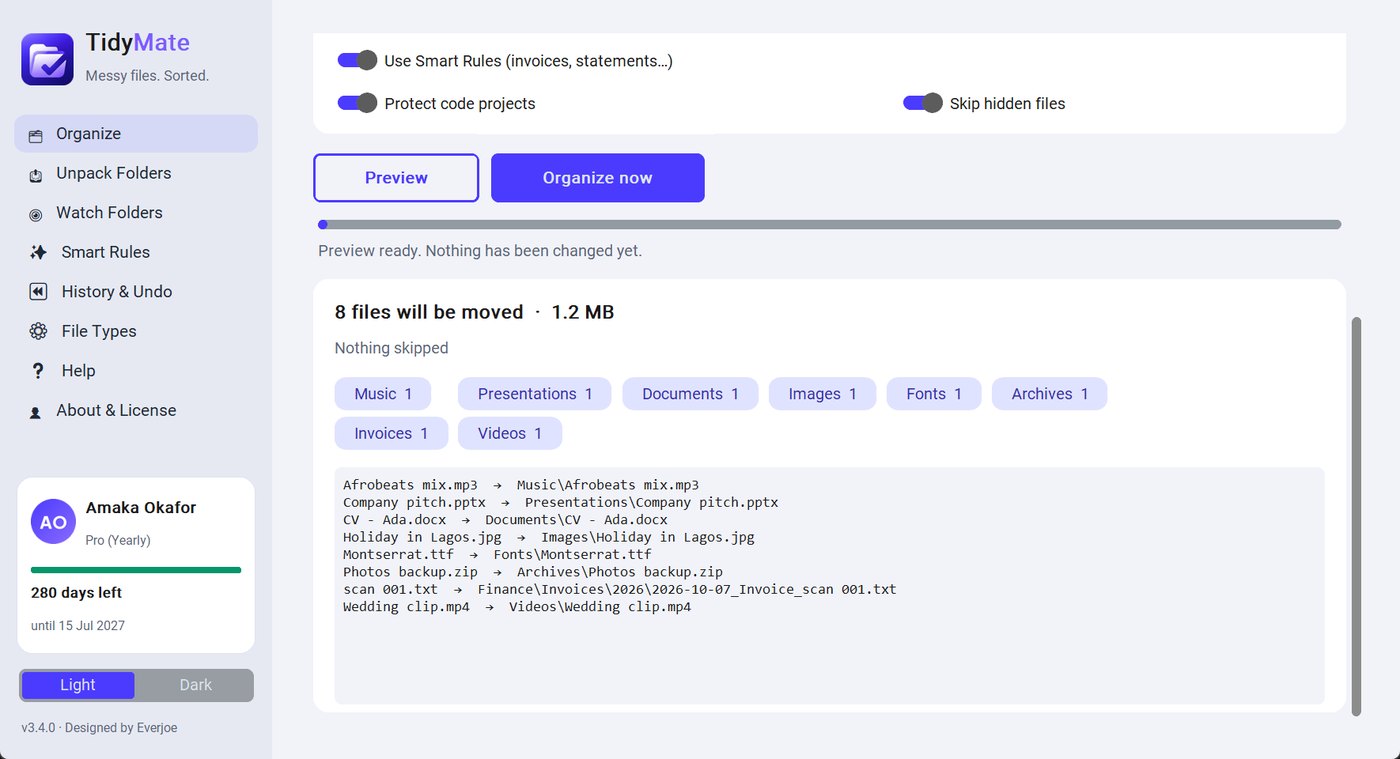Click the History & Undo rewind icon

tap(39, 292)
